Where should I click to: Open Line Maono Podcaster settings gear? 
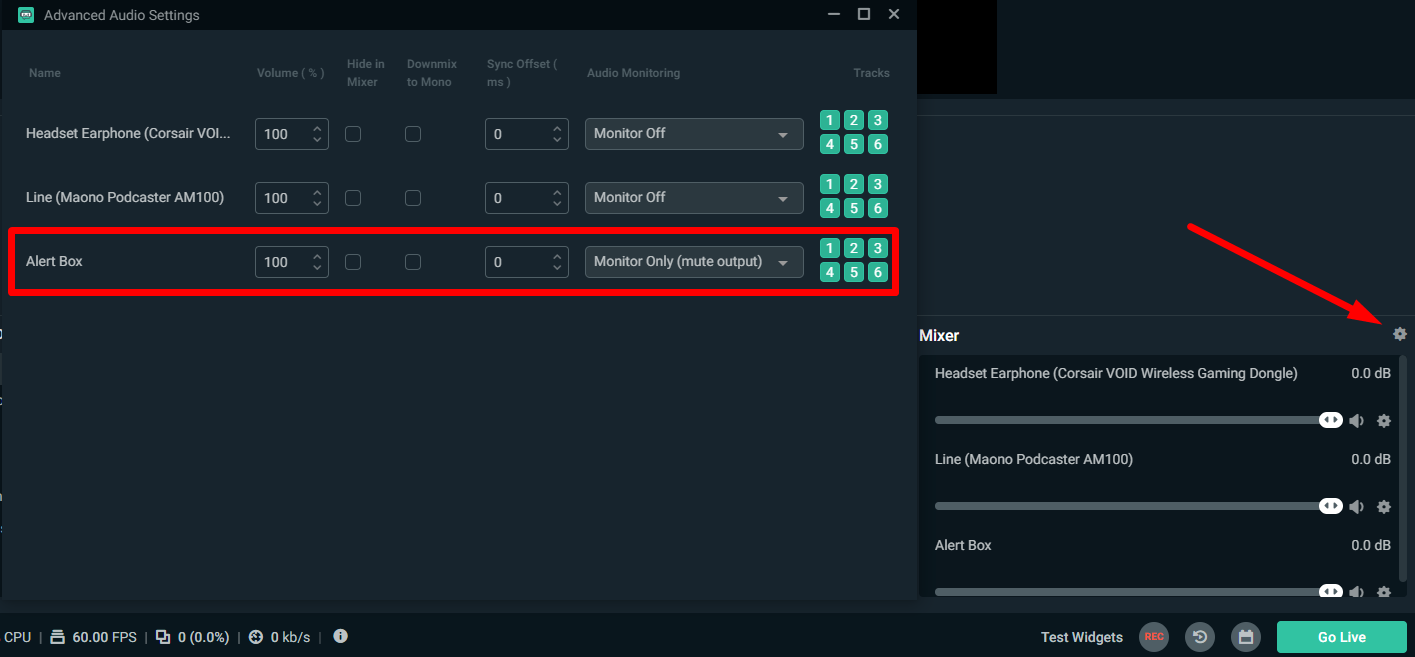pos(1384,507)
